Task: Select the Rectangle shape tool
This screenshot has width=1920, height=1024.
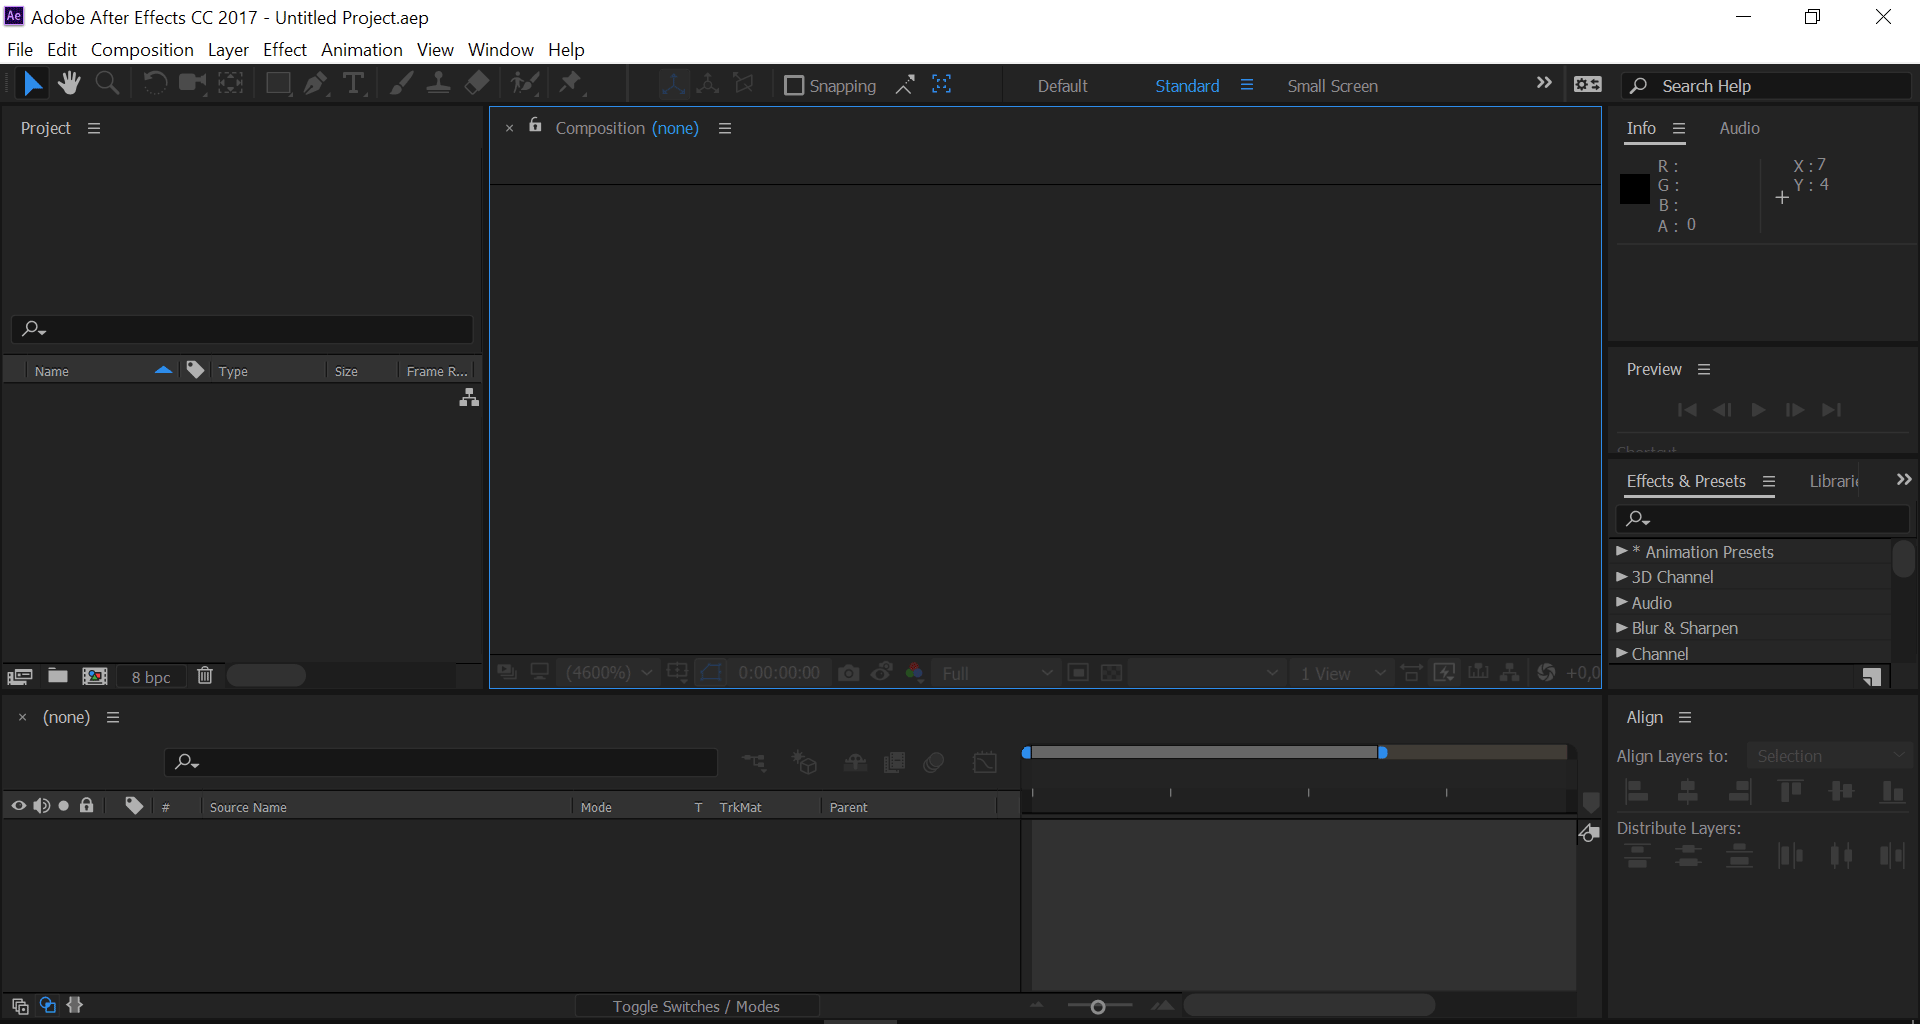Action: click(x=278, y=84)
